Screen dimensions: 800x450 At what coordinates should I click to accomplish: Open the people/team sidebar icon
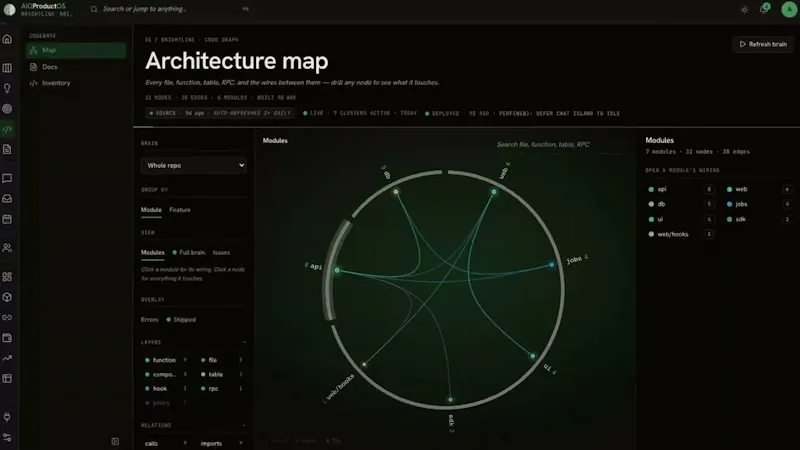[x=7, y=248]
